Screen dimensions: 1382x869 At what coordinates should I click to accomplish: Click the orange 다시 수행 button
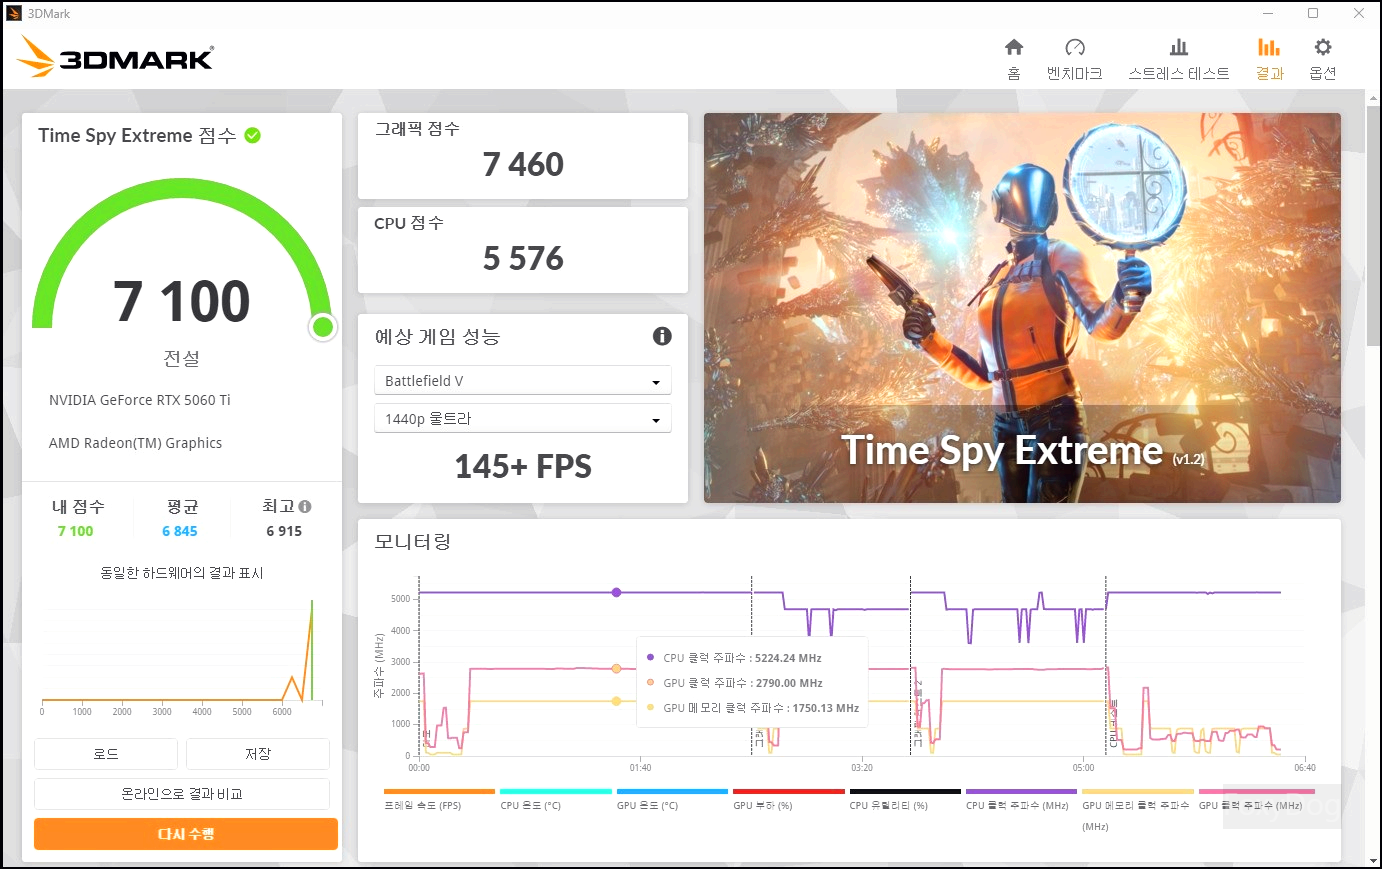tap(186, 834)
